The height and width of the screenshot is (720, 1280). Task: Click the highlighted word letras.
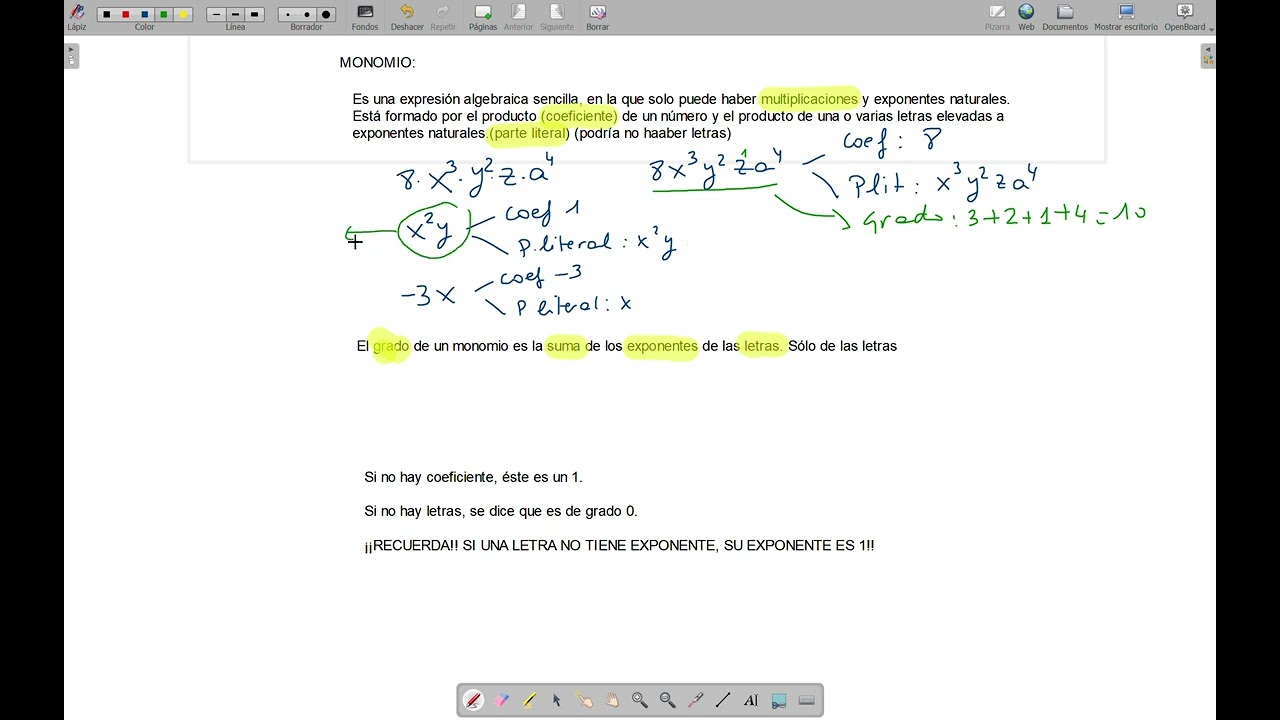[763, 346]
